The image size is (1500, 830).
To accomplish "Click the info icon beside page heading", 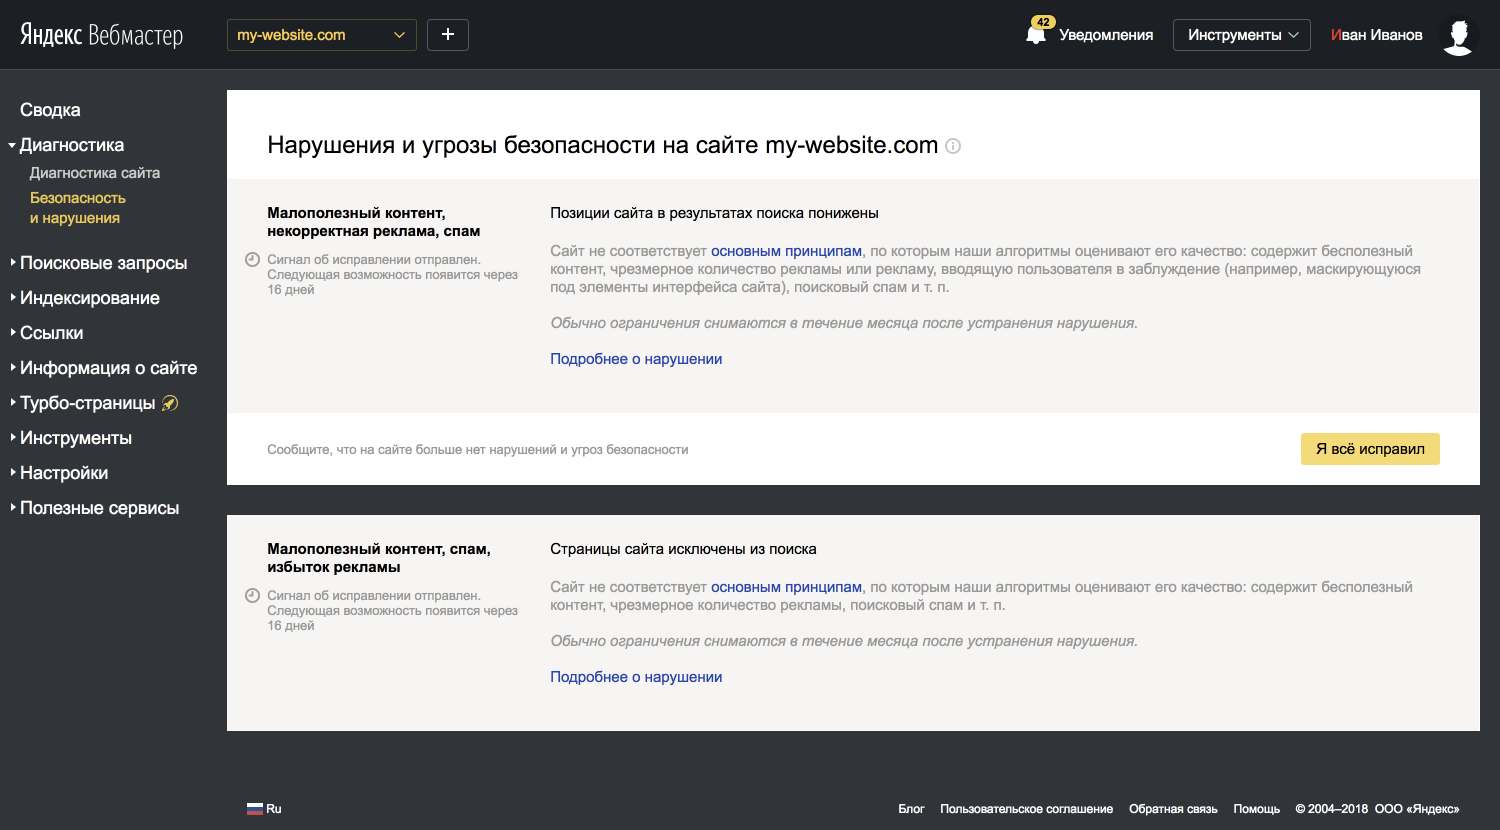I will [953, 146].
